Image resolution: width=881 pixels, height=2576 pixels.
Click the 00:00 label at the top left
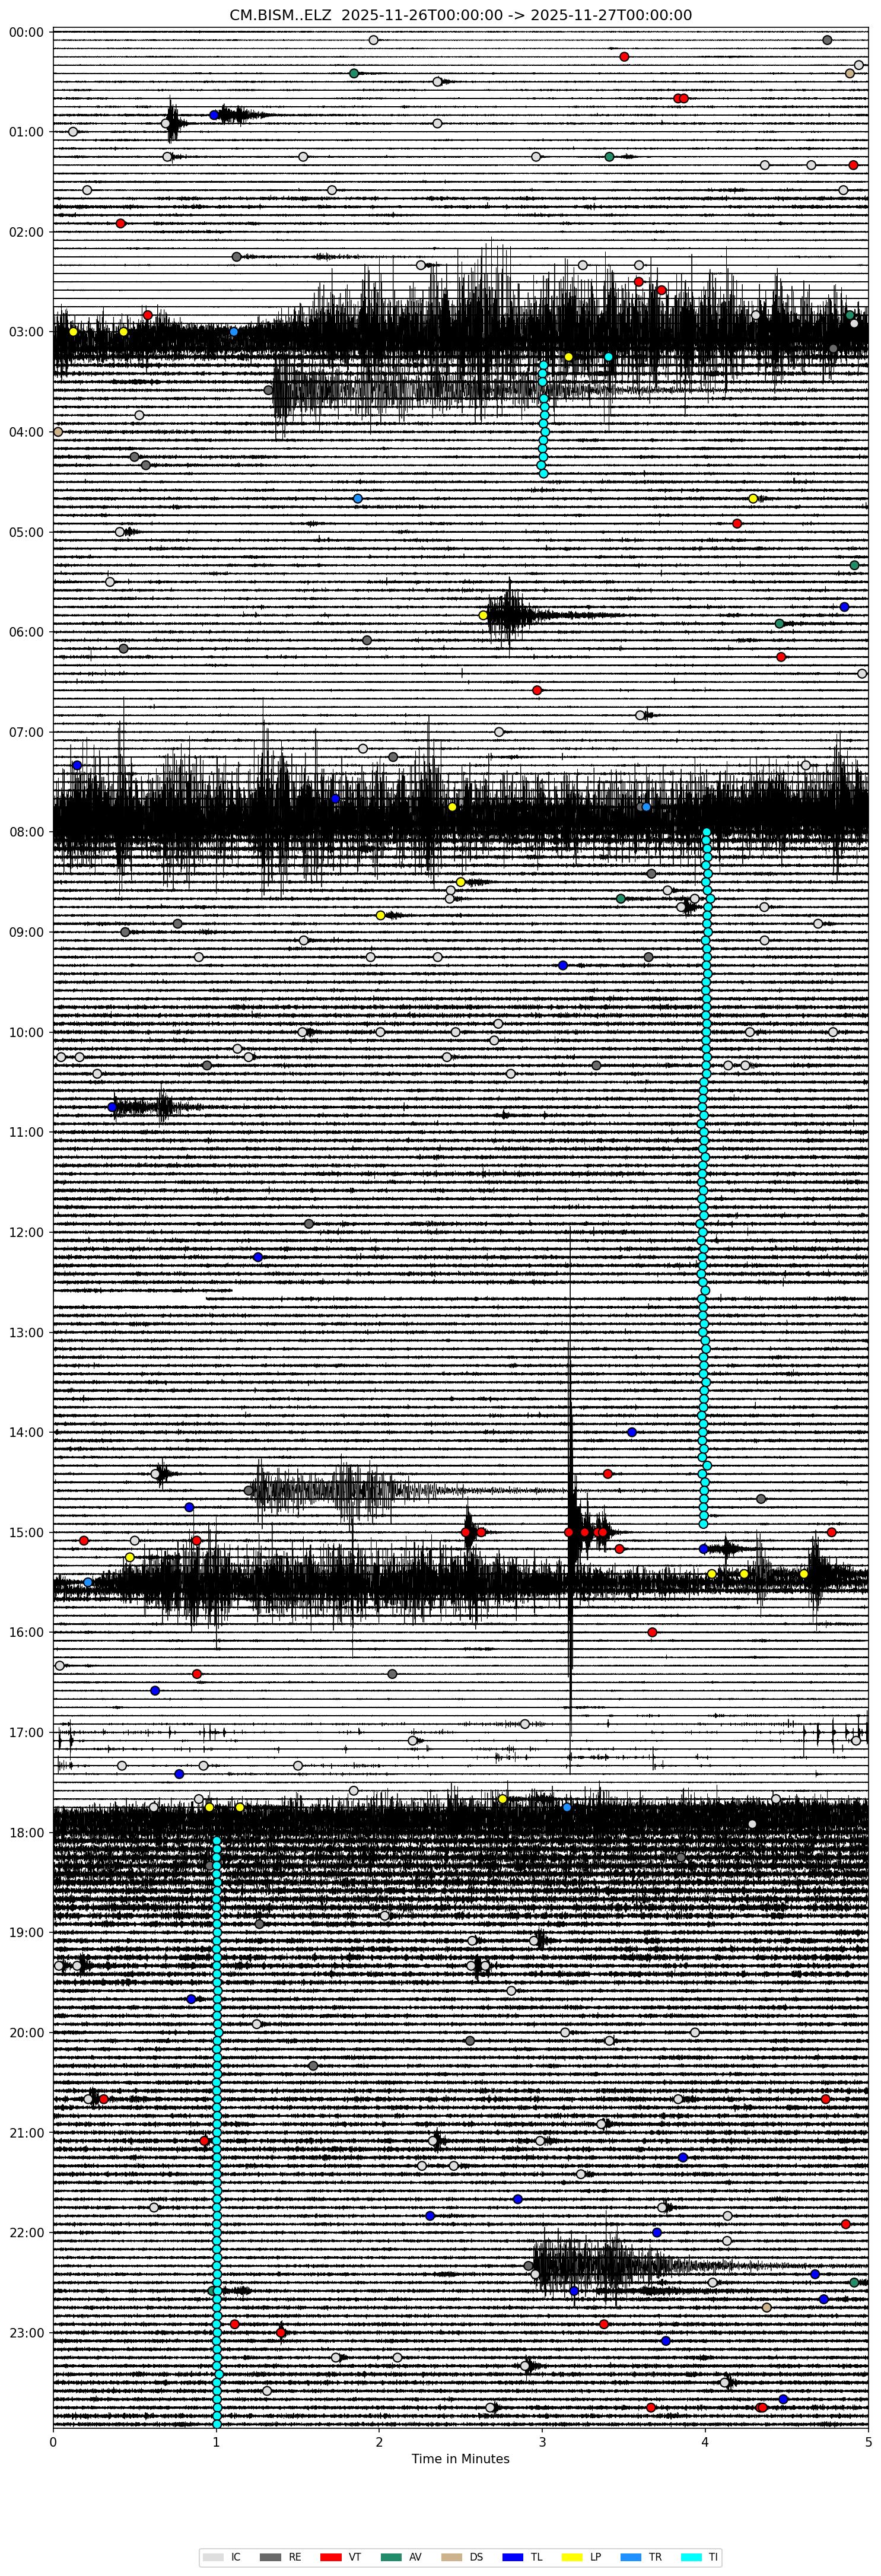[x=27, y=32]
